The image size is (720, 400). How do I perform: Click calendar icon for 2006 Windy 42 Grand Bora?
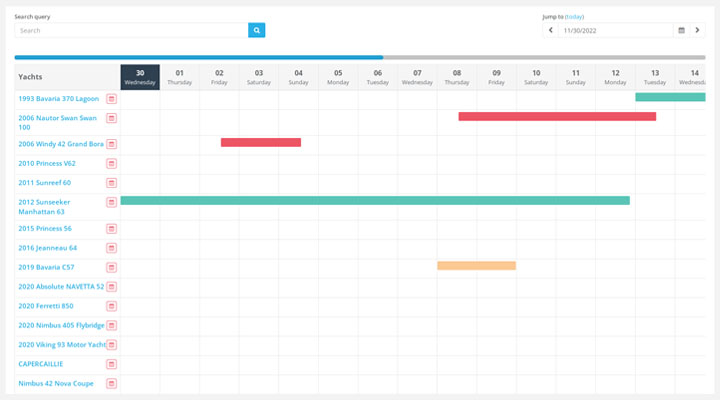[x=112, y=144]
